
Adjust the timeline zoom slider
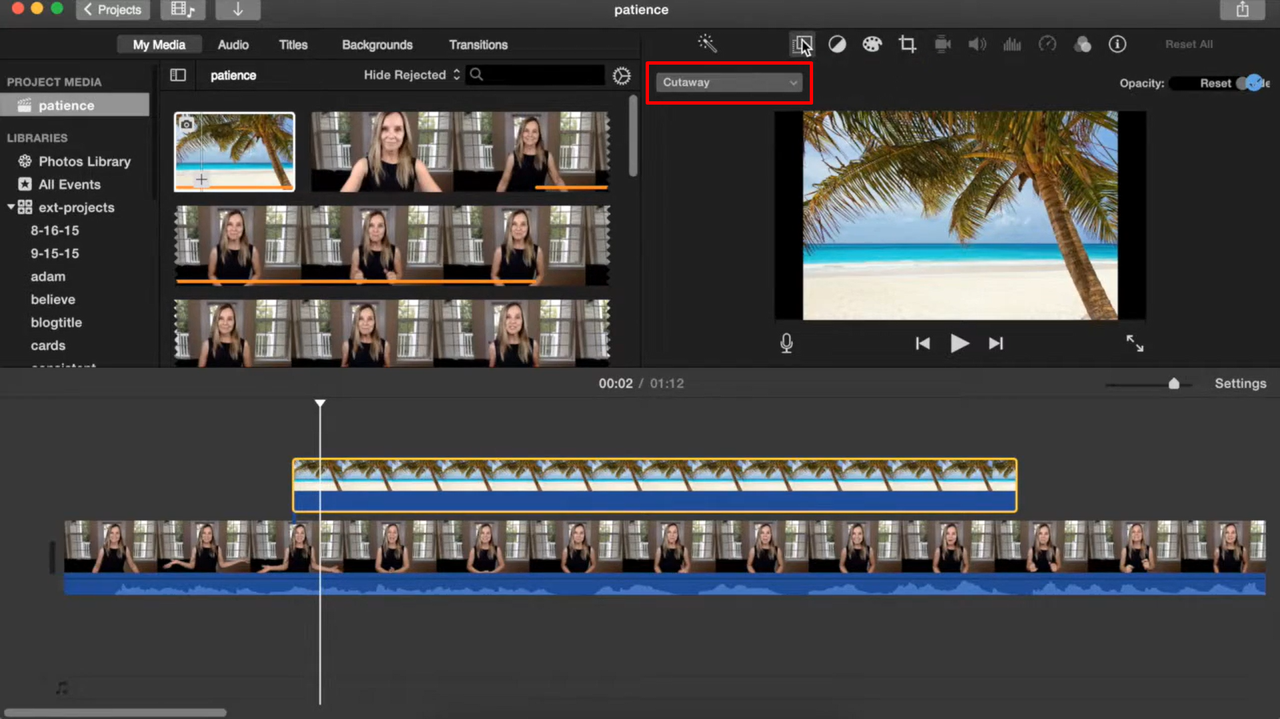pyautogui.click(x=1174, y=384)
